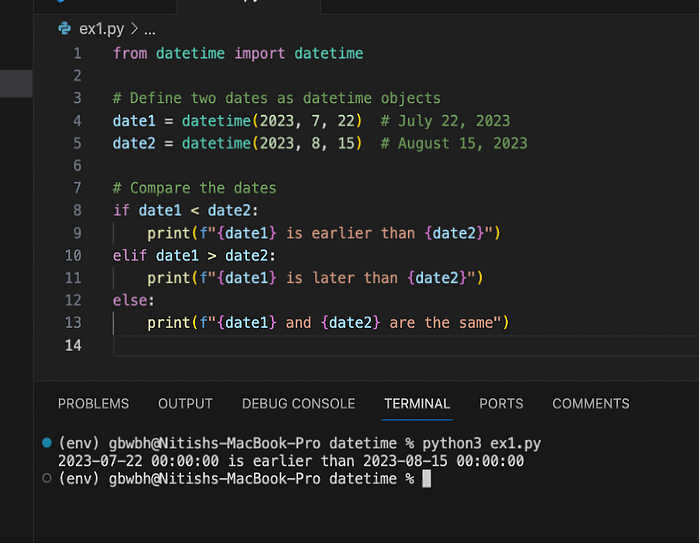
Task: Click the blue command status dot in terminal
Action: click(x=47, y=443)
